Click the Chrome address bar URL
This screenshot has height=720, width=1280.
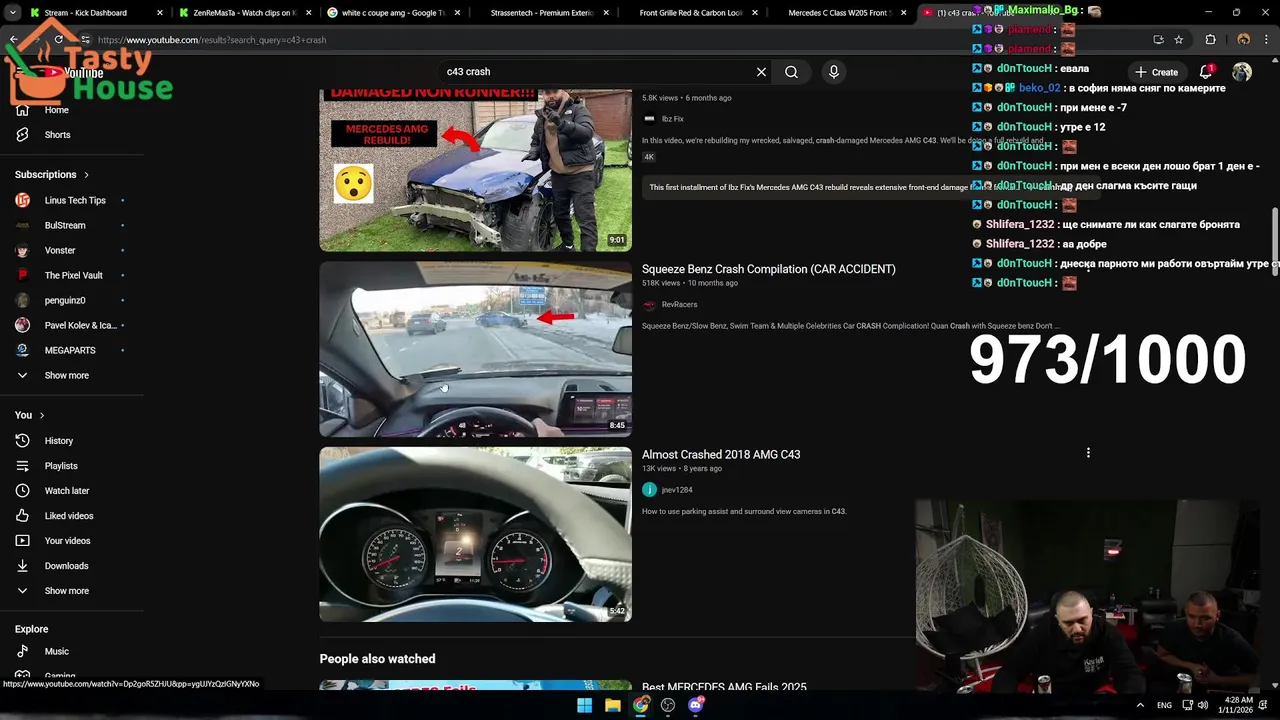click(x=212, y=40)
